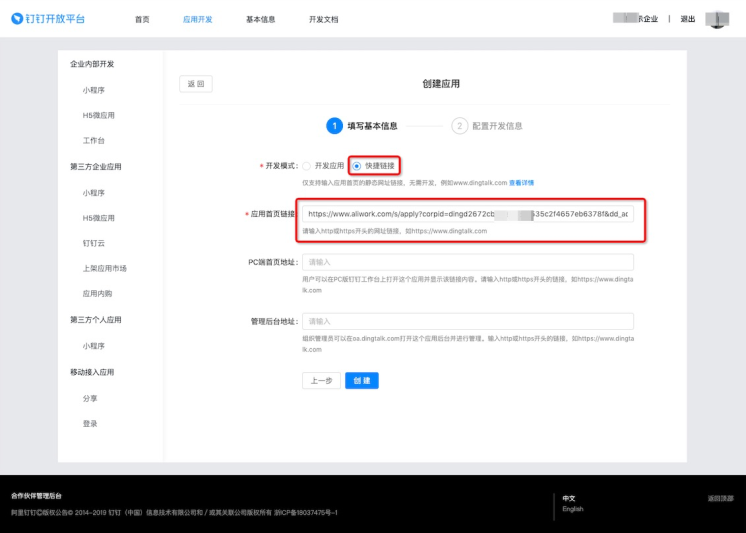Select 小程序 under 企业内部开发
Image resolution: width=746 pixels, height=533 pixels.
(93, 90)
